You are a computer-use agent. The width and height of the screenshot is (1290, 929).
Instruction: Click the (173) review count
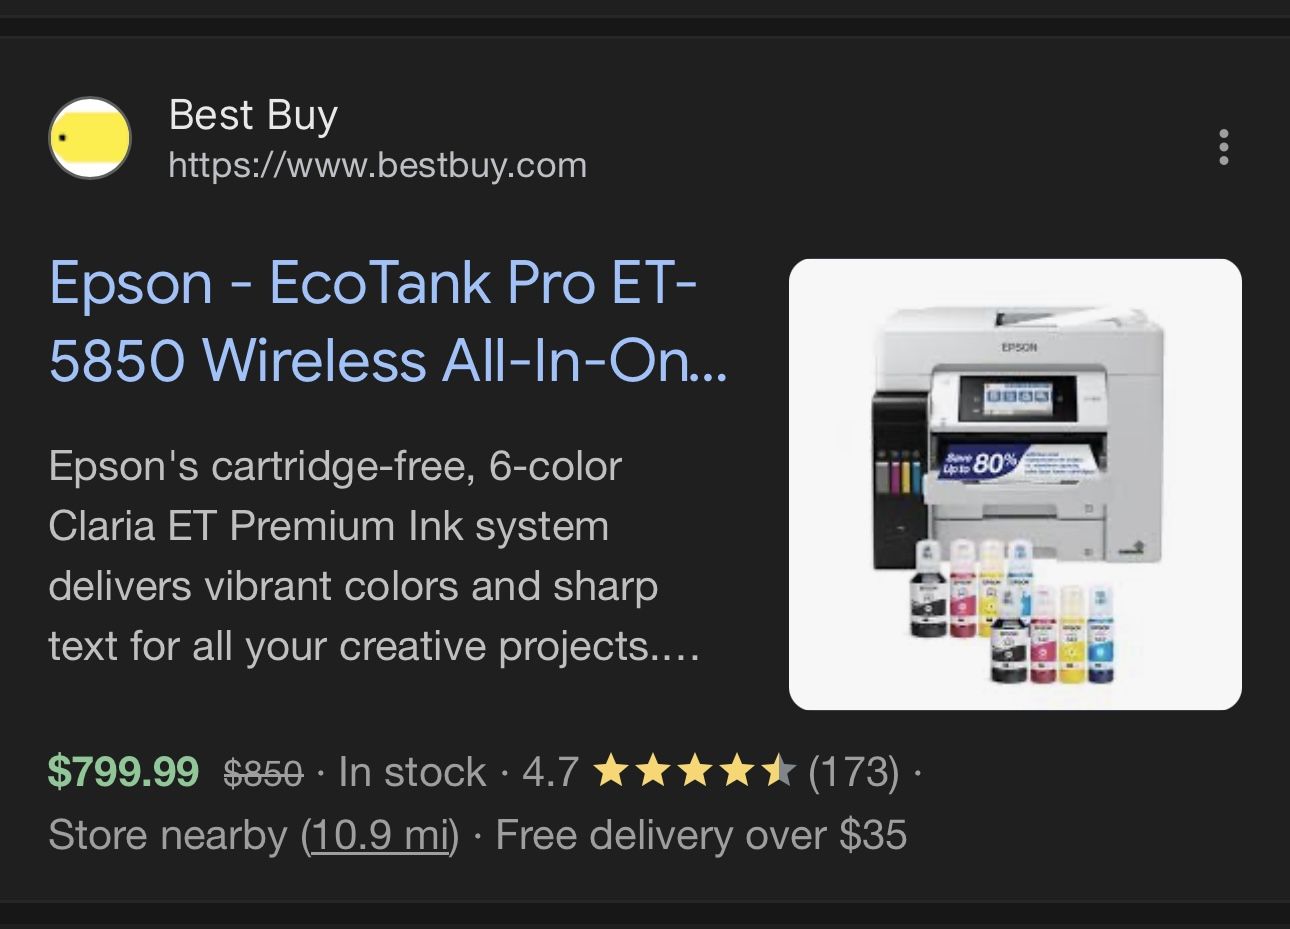pos(853,772)
